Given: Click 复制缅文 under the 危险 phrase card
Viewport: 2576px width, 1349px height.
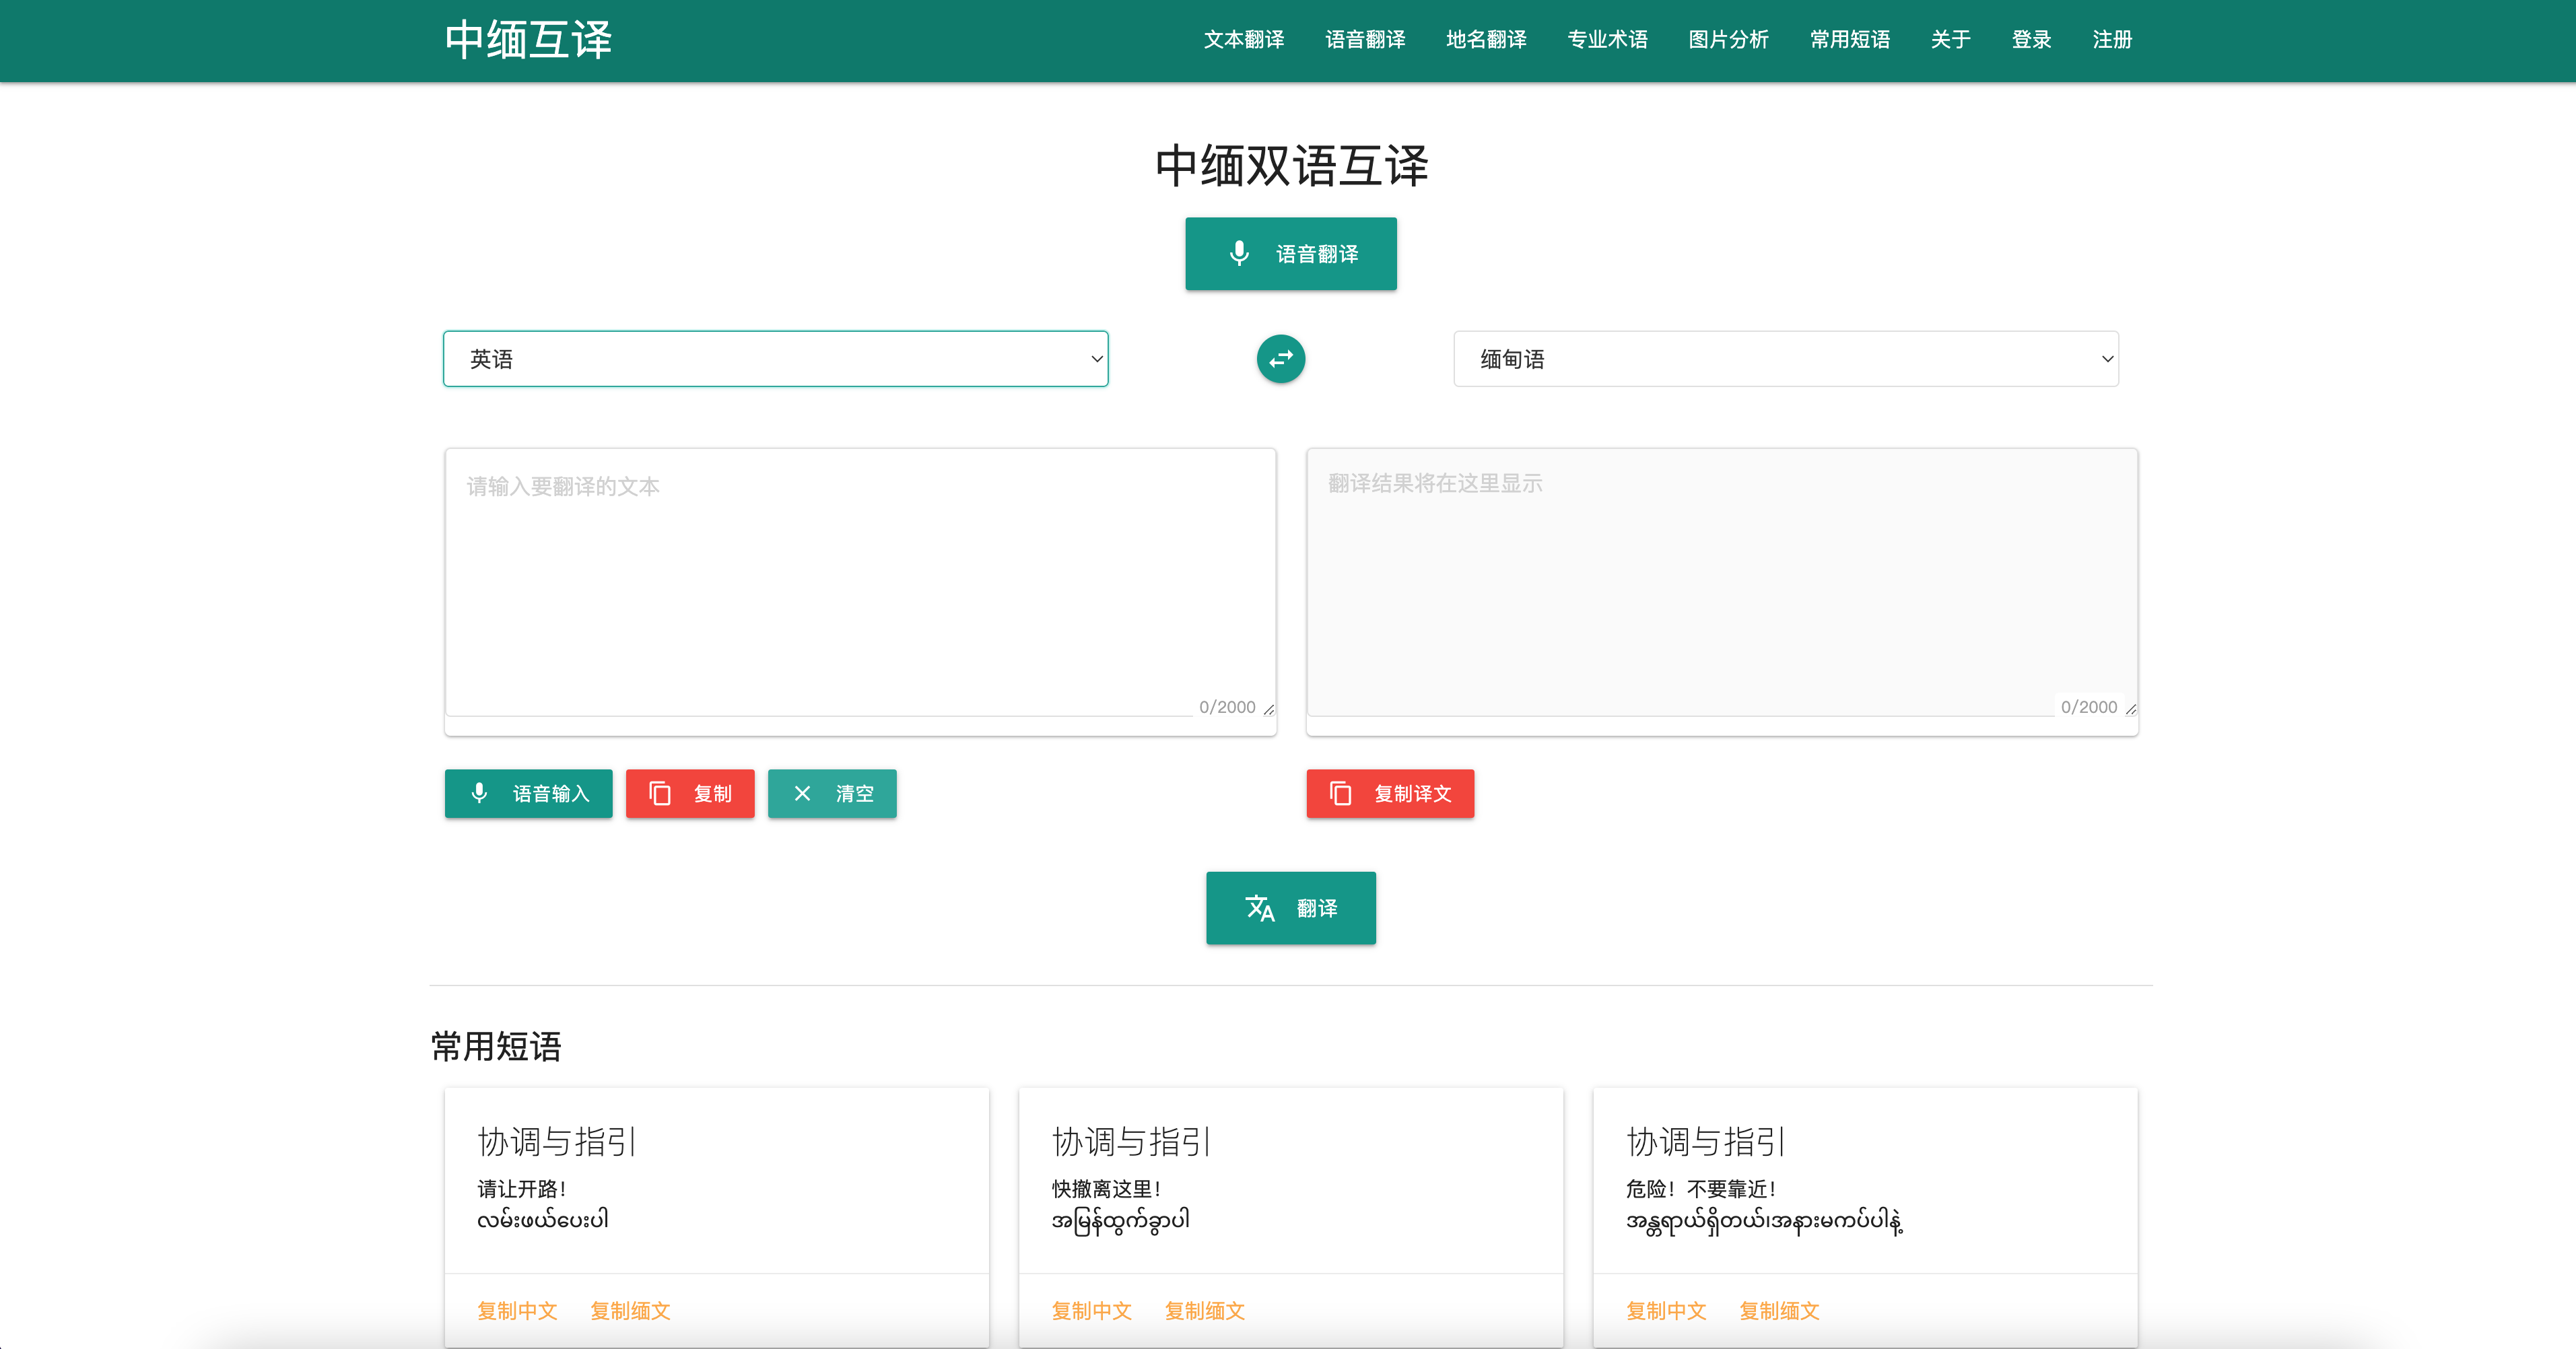Looking at the screenshot, I should coord(1779,1311).
